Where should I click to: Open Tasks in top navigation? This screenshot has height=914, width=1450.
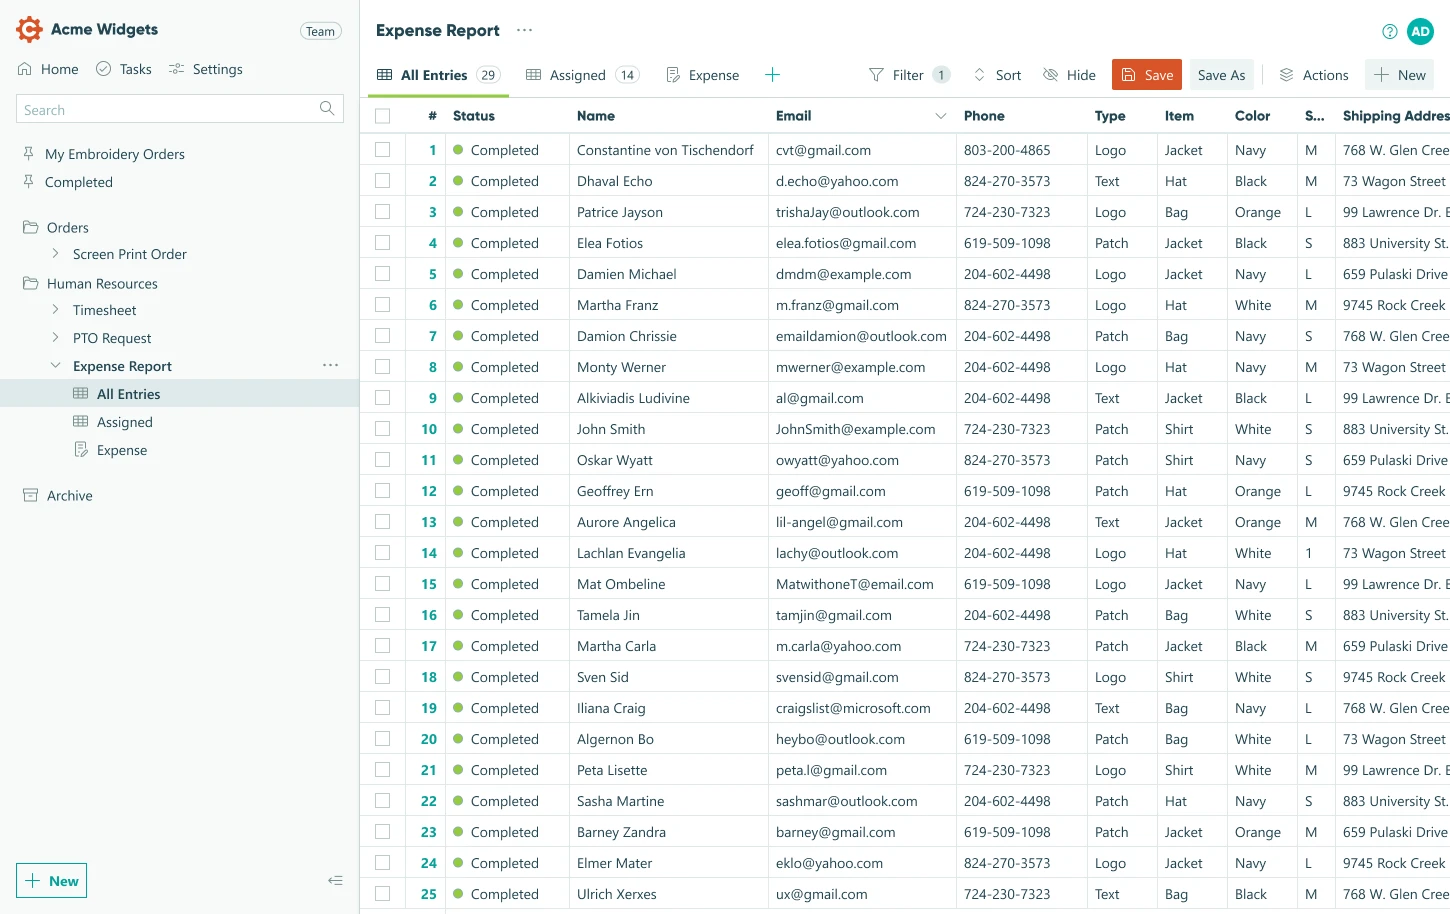124,69
